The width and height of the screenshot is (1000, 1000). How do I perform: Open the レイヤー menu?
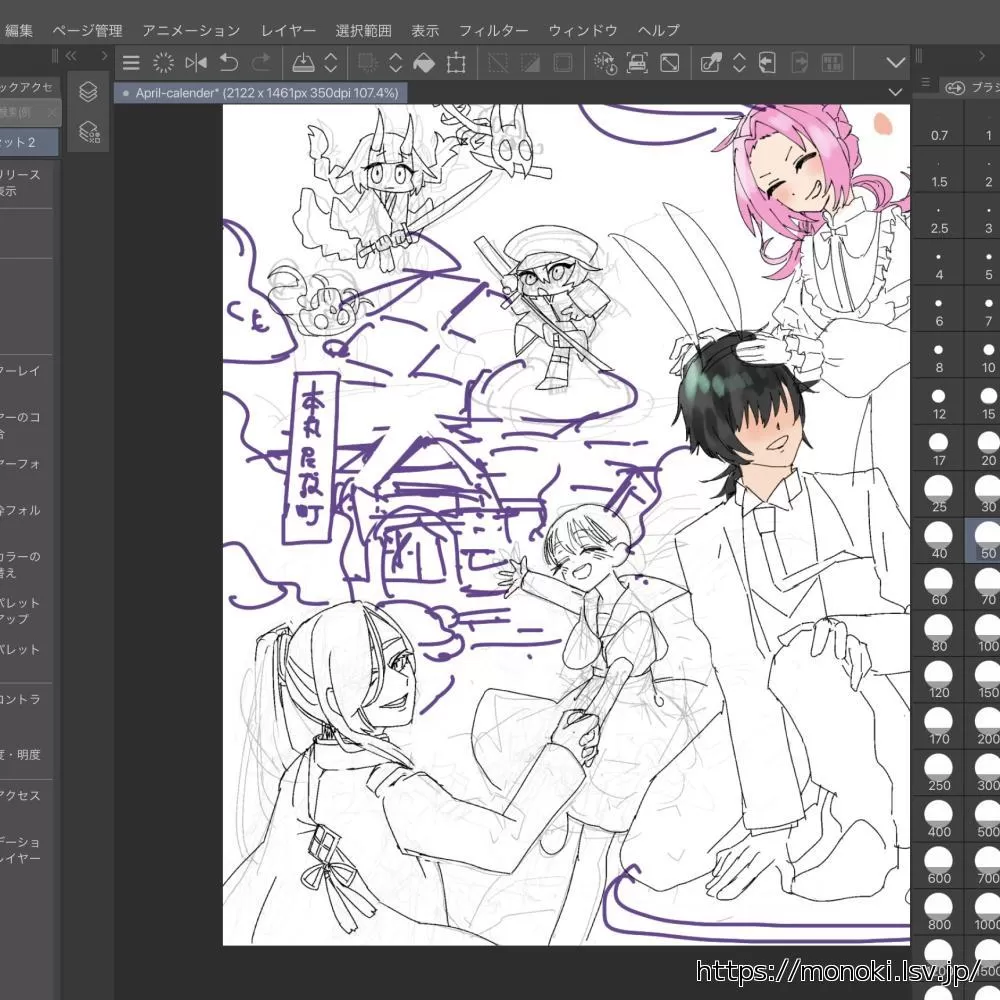pos(288,31)
